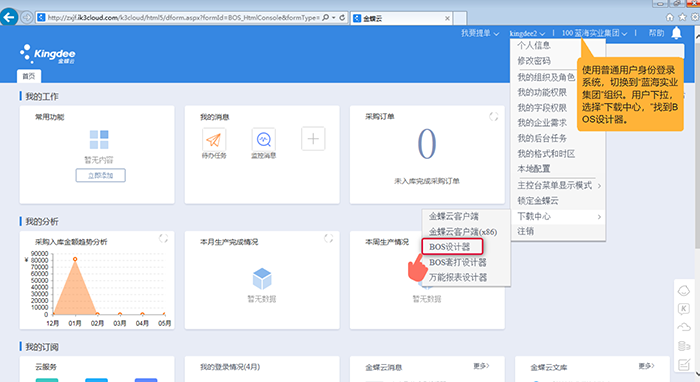The width and height of the screenshot is (700, 382).
Task: Click the browser back arrow button
Action: [9, 17]
